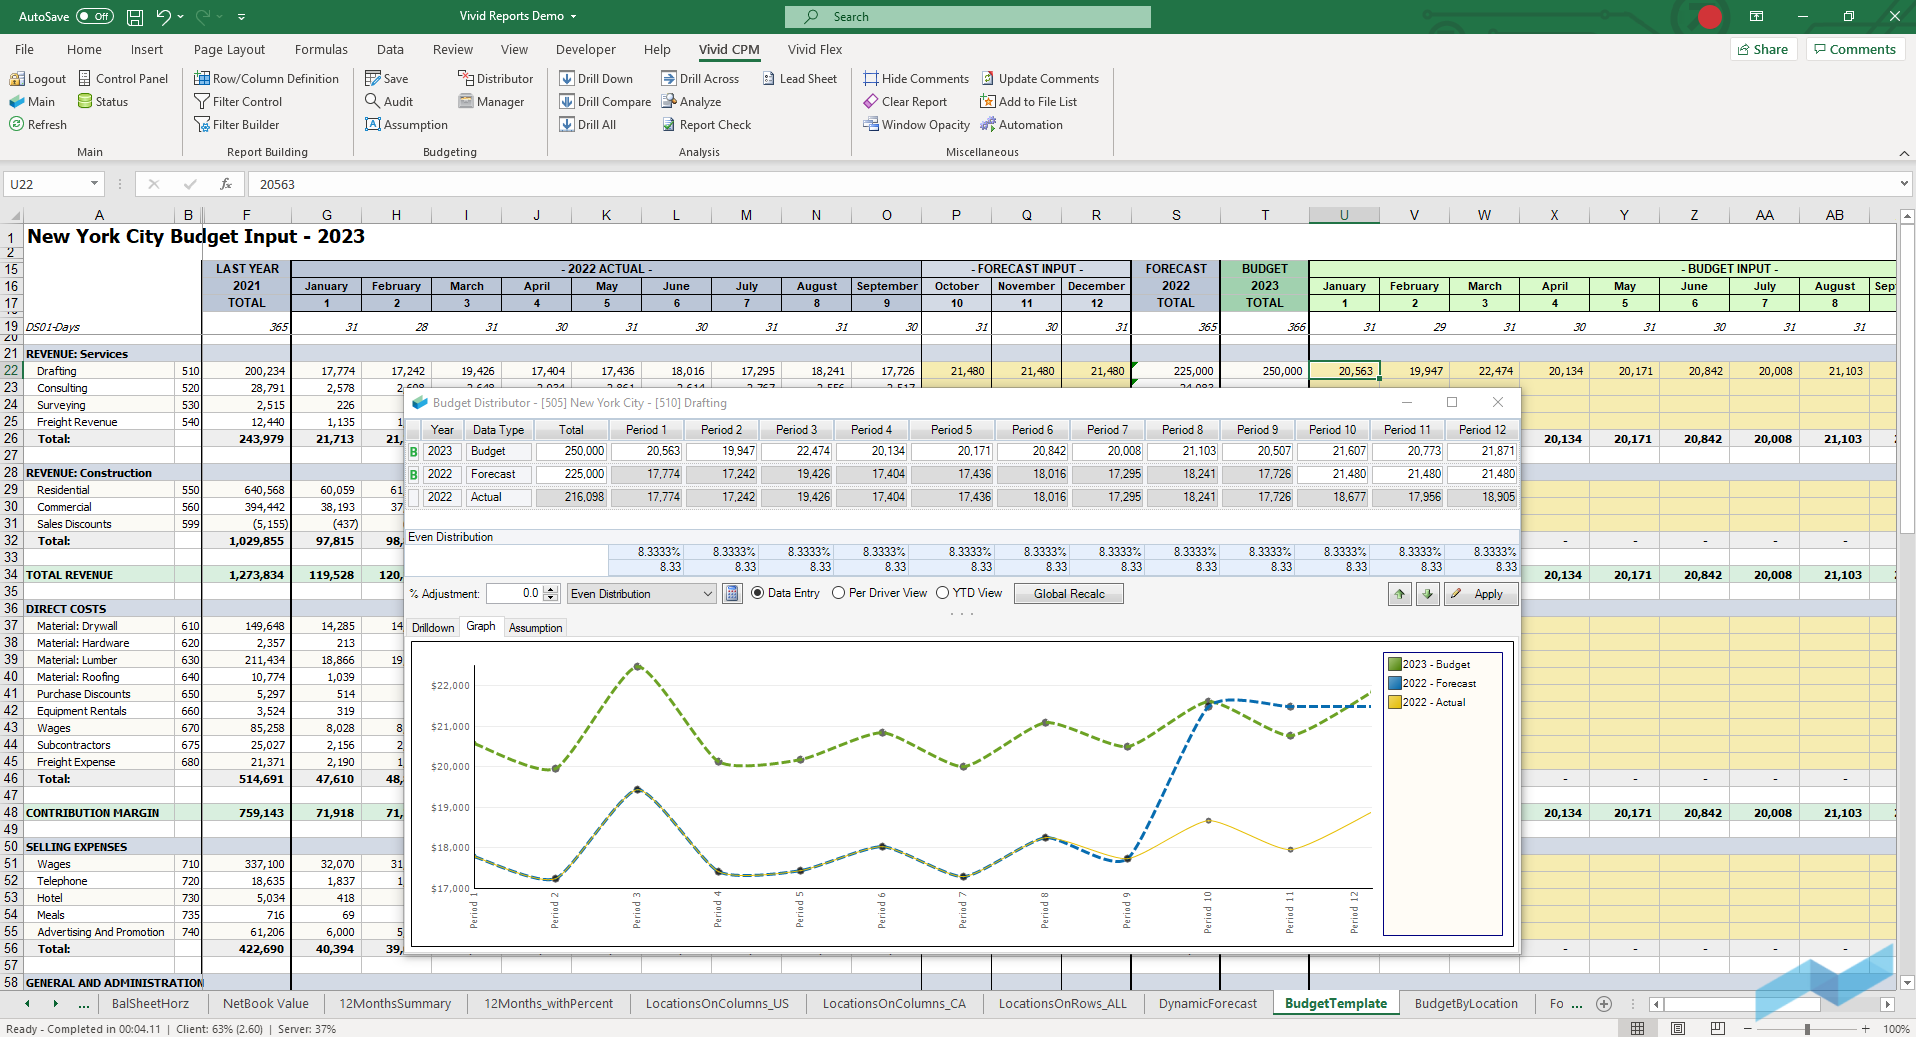
Task: Click the calculator icon in Budget Distributor
Action: [732, 594]
